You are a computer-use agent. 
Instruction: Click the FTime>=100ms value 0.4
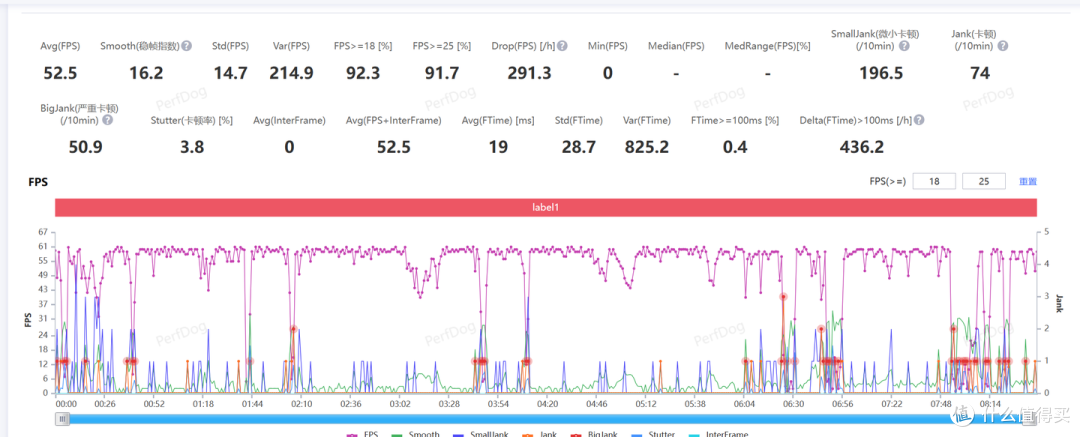click(x=734, y=146)
